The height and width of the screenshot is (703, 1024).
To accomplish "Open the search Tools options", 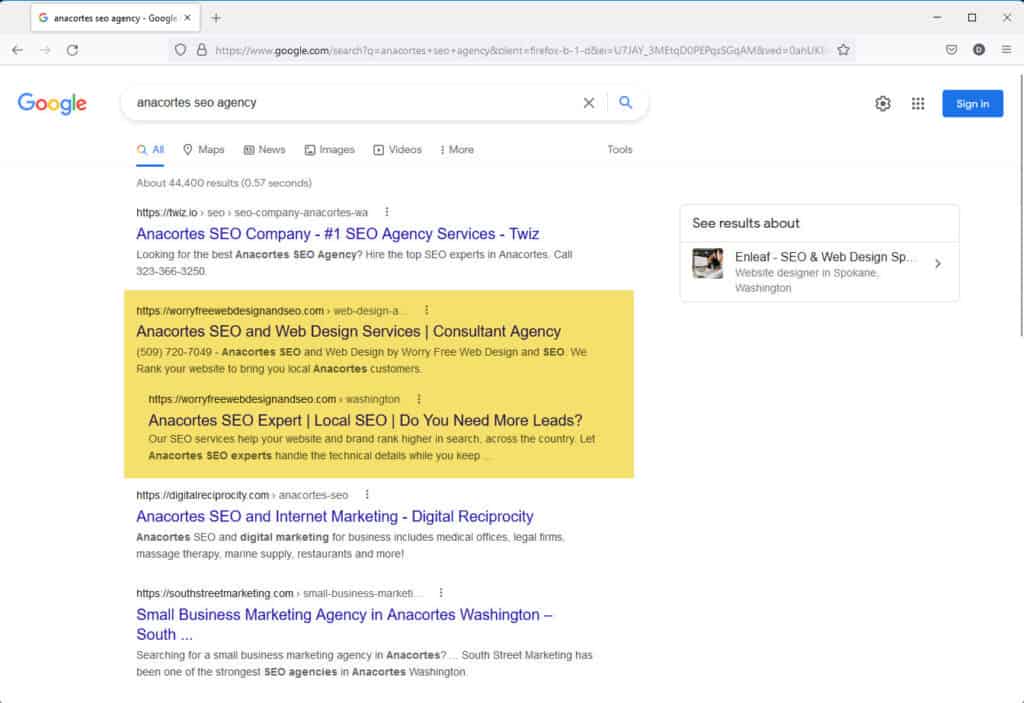I will (620, 150).
